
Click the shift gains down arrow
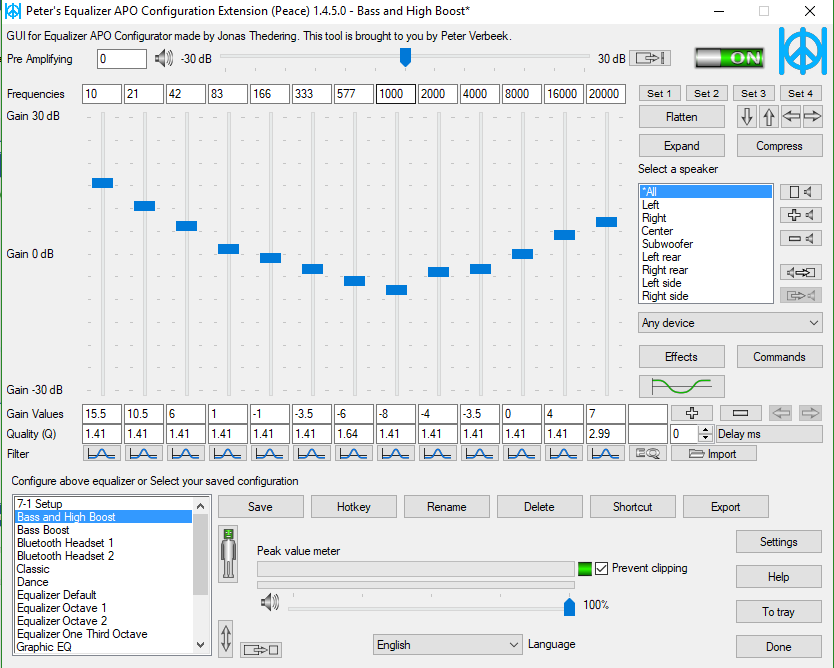click(x=747, y=116)
